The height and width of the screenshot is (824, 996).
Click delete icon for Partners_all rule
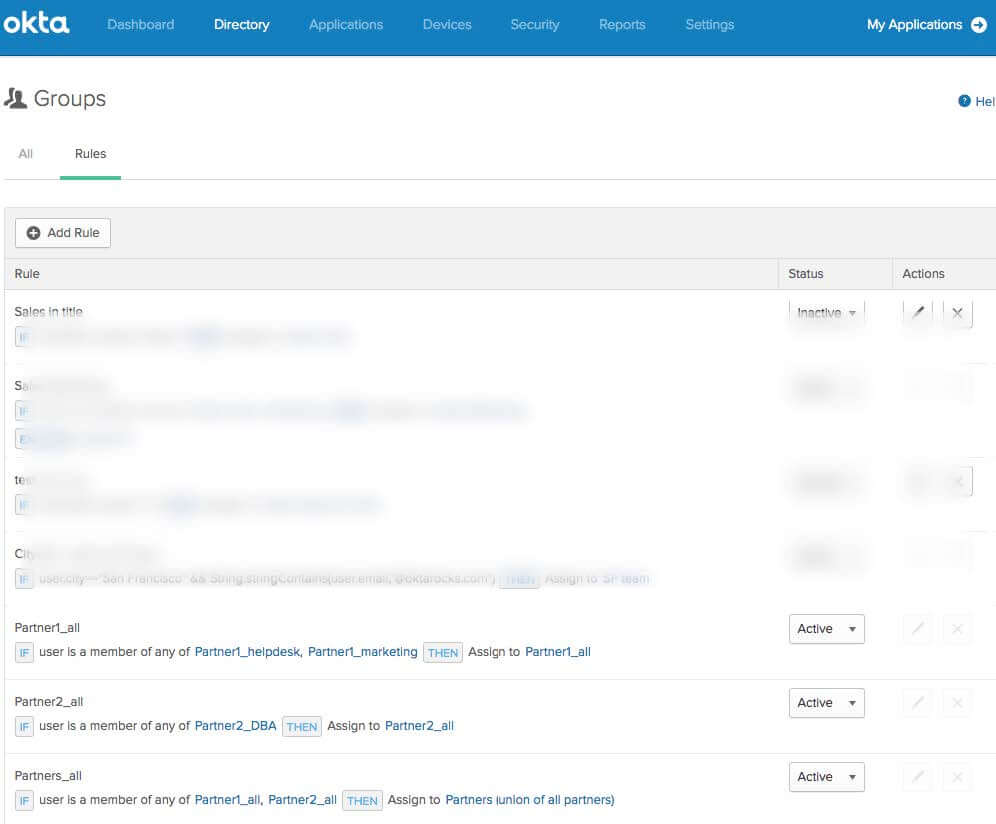coord(957,777)
